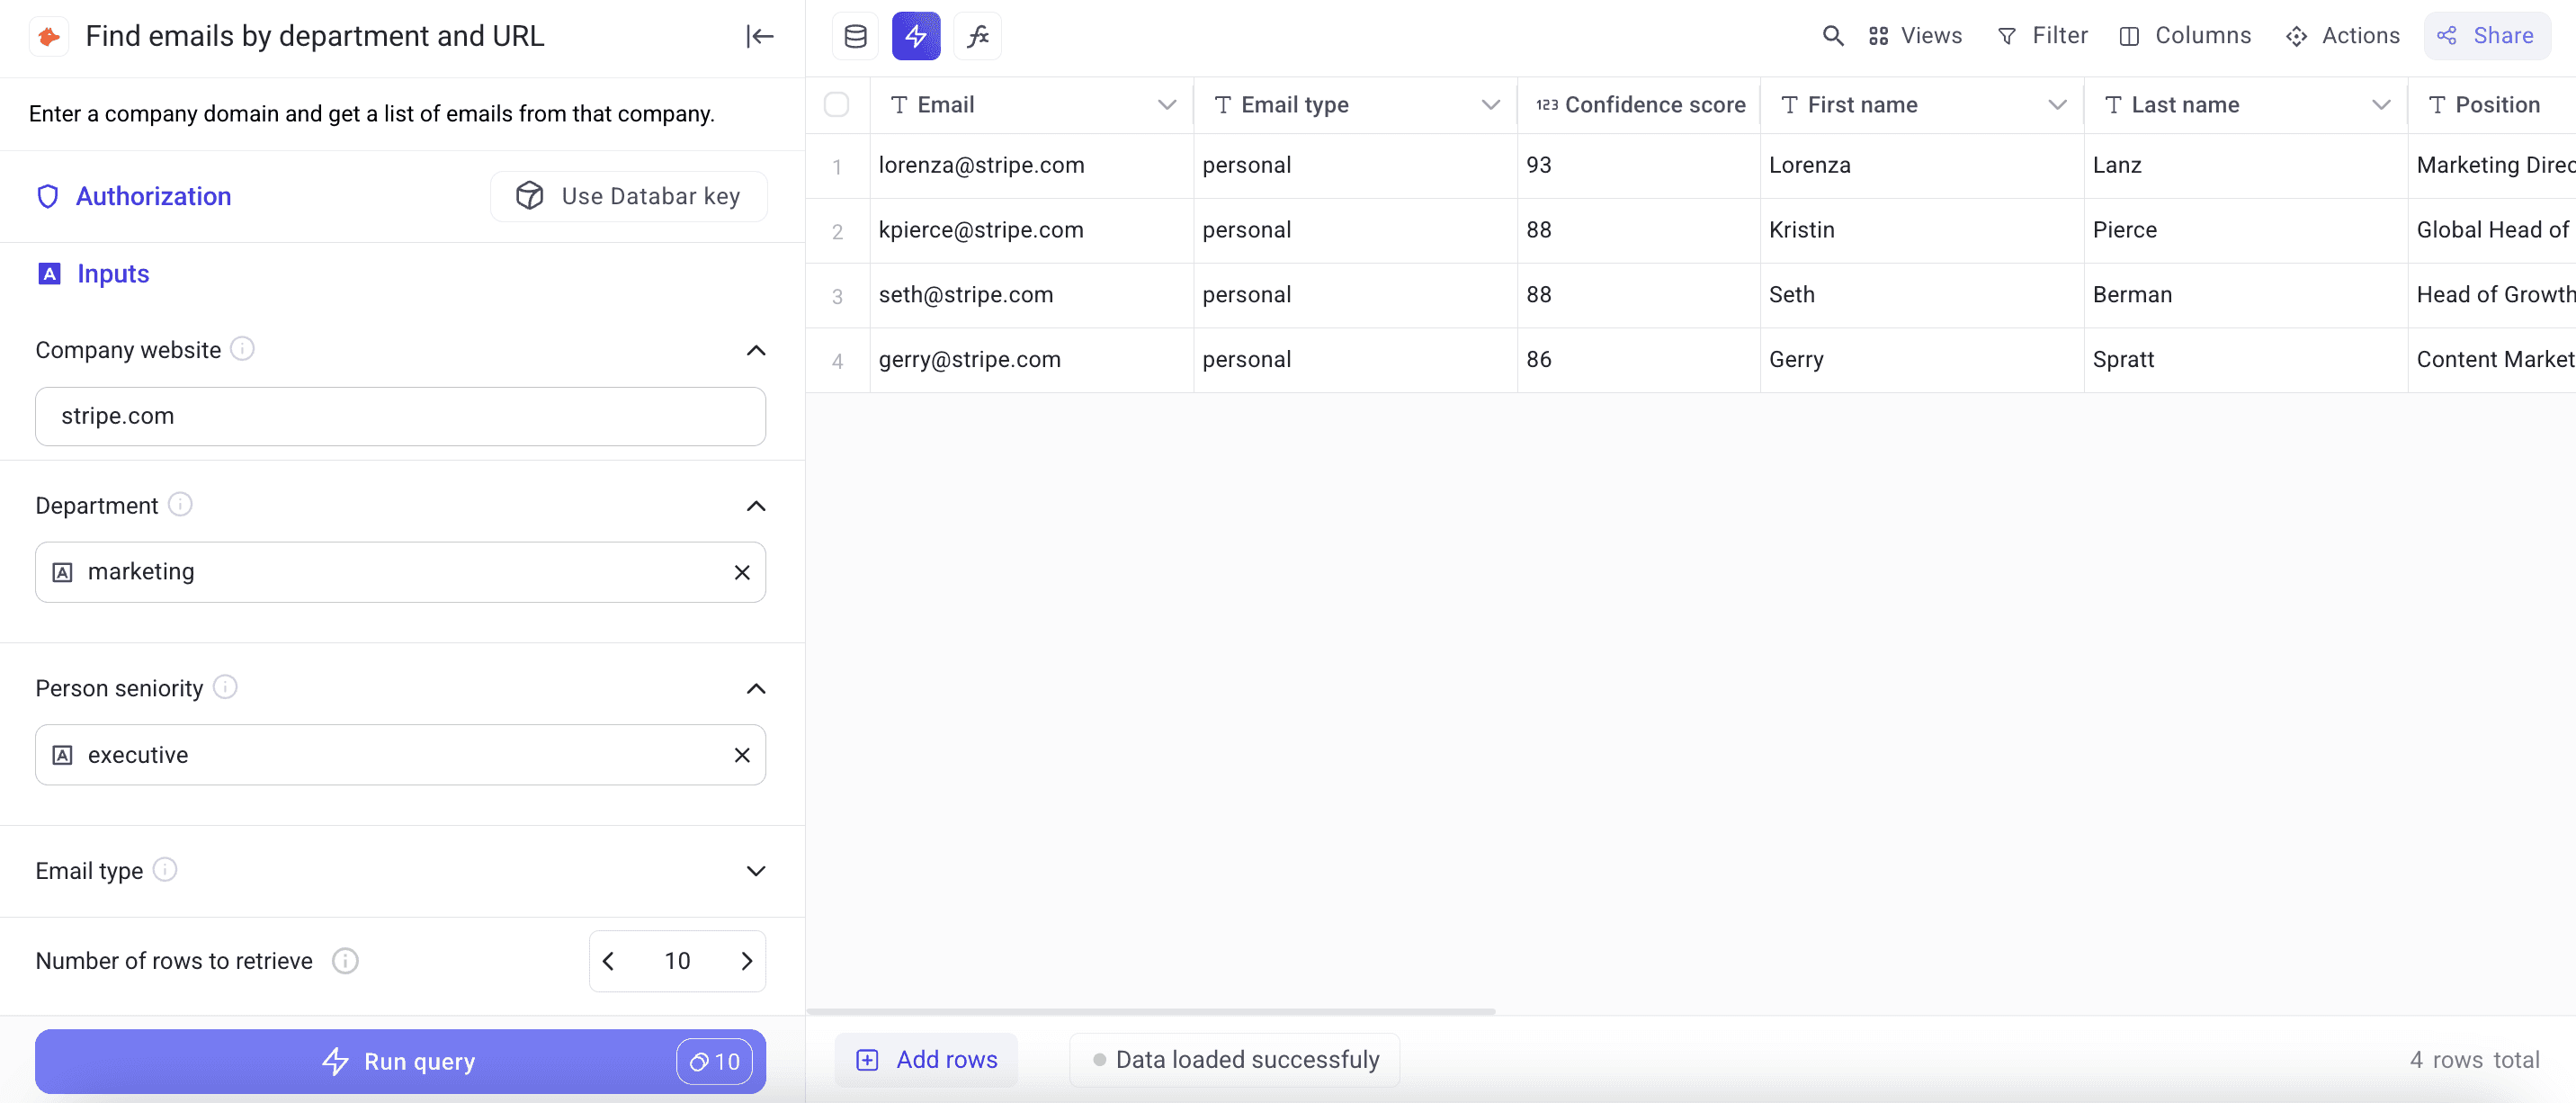Screen dimensions: 2576x1103
Task: Click the Use Databar key cube icon
Action: (529, 195)
